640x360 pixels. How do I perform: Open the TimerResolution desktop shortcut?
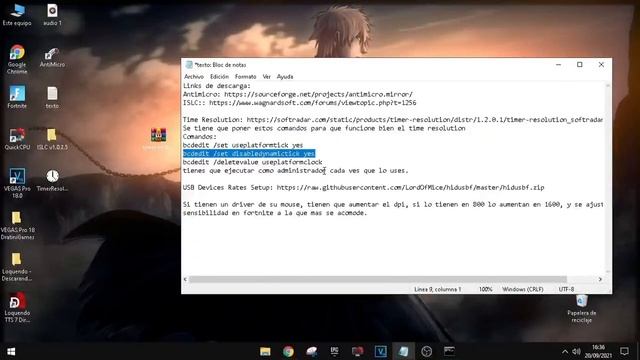pyautogui.click(x=52, y=180)
